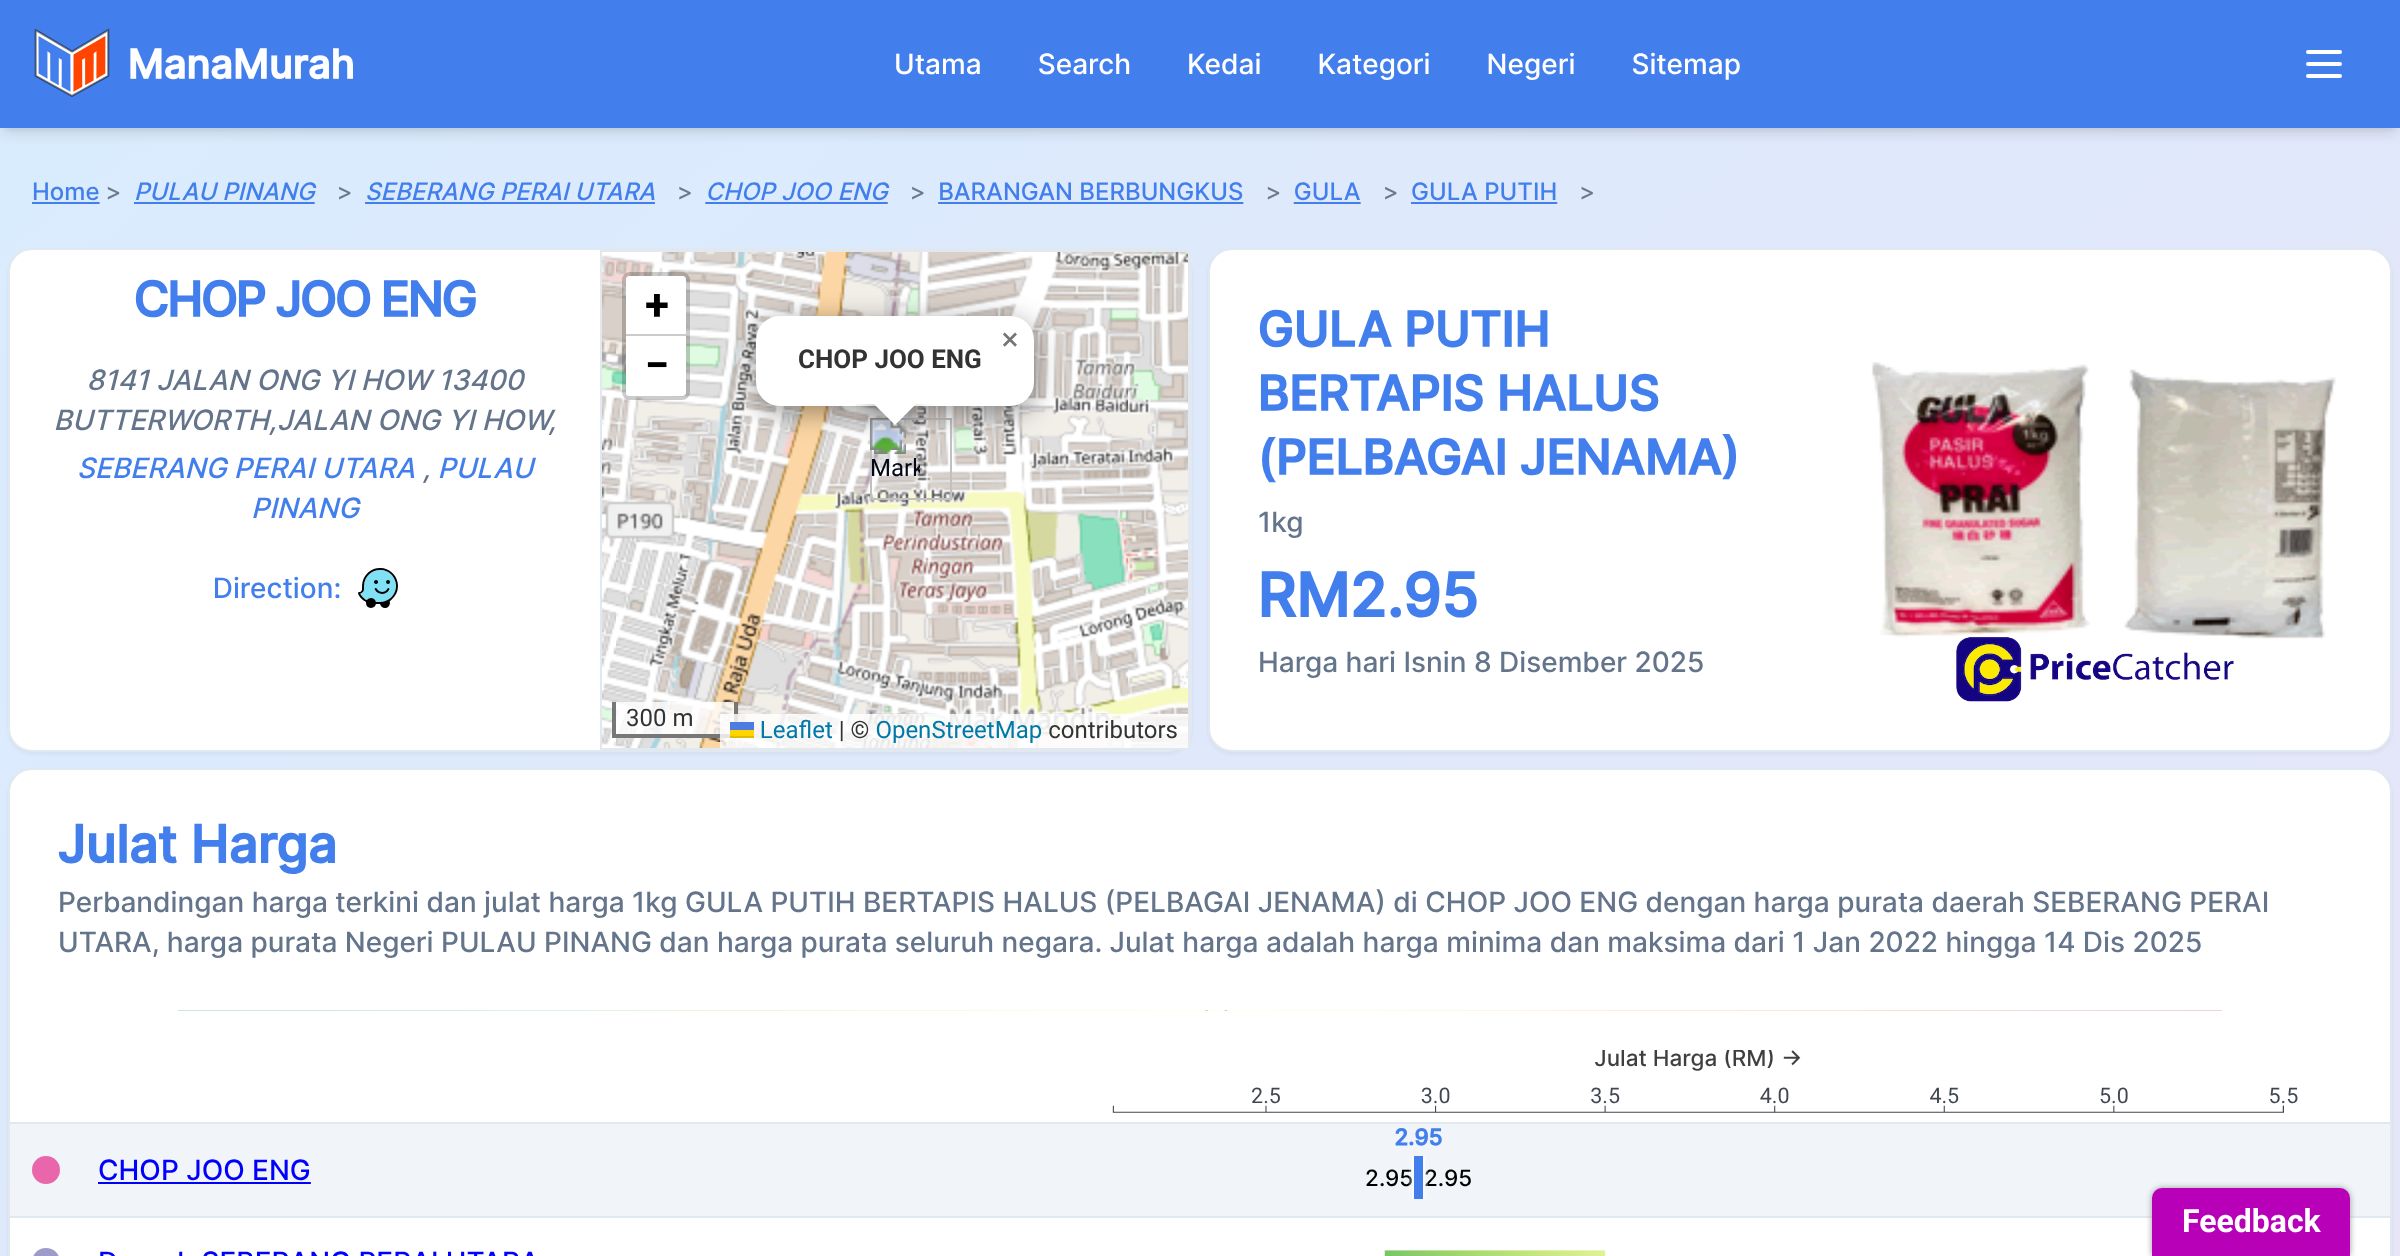The height and width of the screenshot is (1256, 2400).
Task: Go to the Kategori menu
Action: (x=1373, y=64)
